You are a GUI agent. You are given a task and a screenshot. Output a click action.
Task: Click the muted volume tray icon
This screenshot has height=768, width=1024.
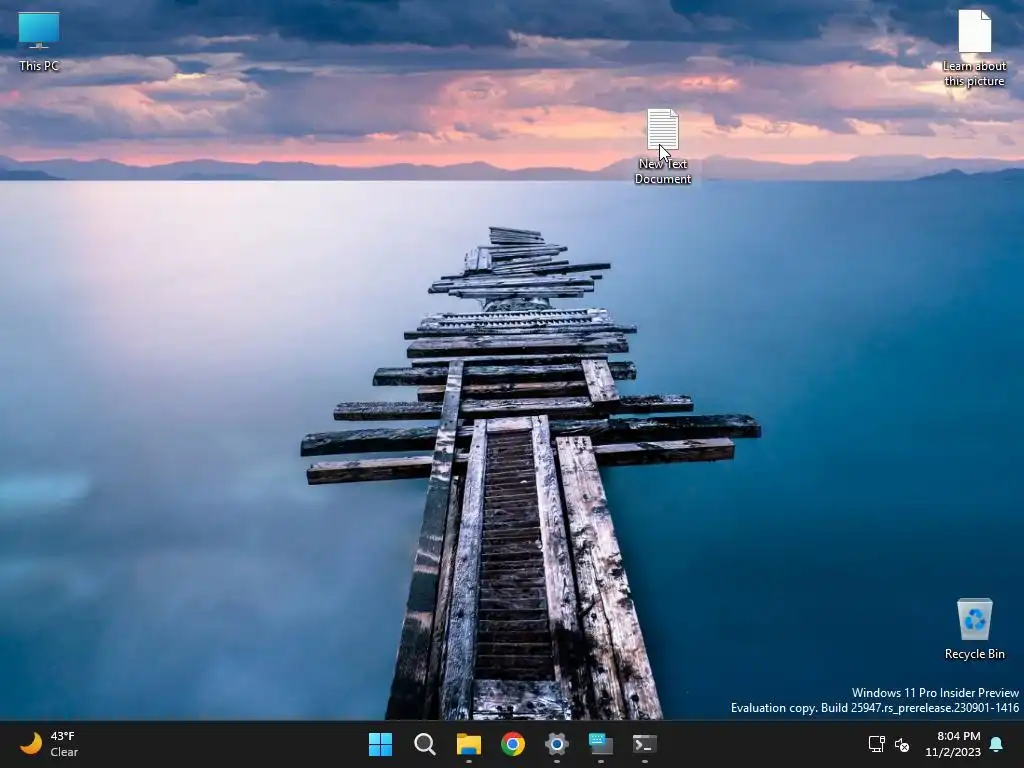click(x=902, y=744)
